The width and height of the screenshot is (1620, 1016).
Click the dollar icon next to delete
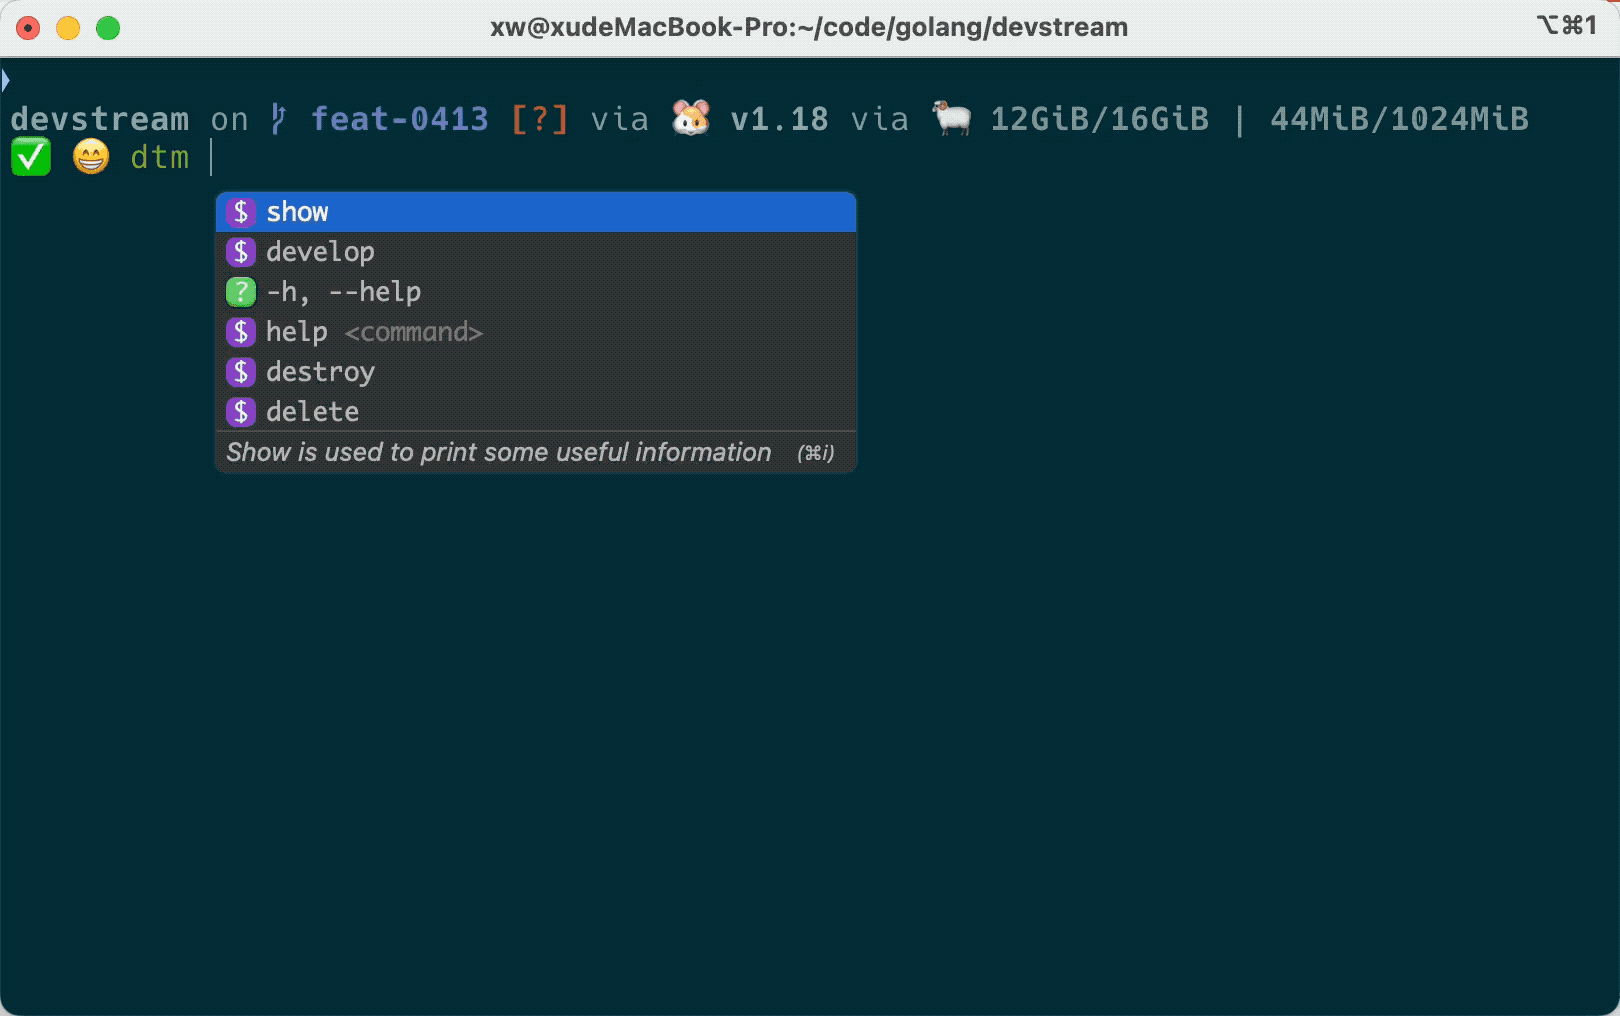240,412
